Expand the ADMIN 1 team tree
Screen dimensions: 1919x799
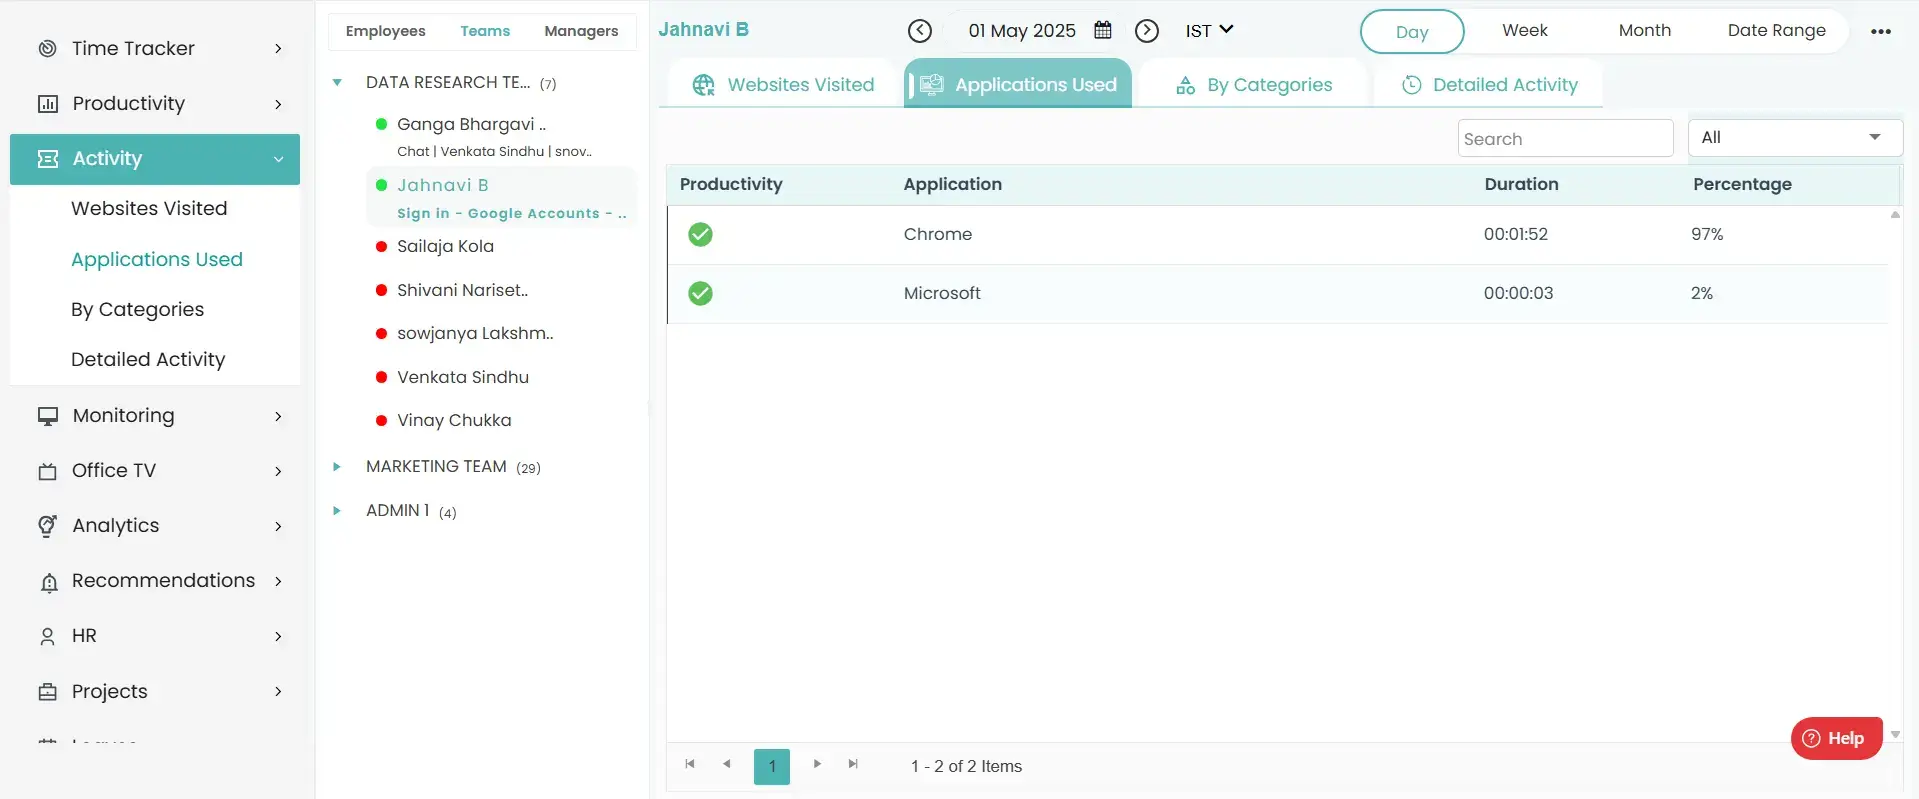[337, 511]
